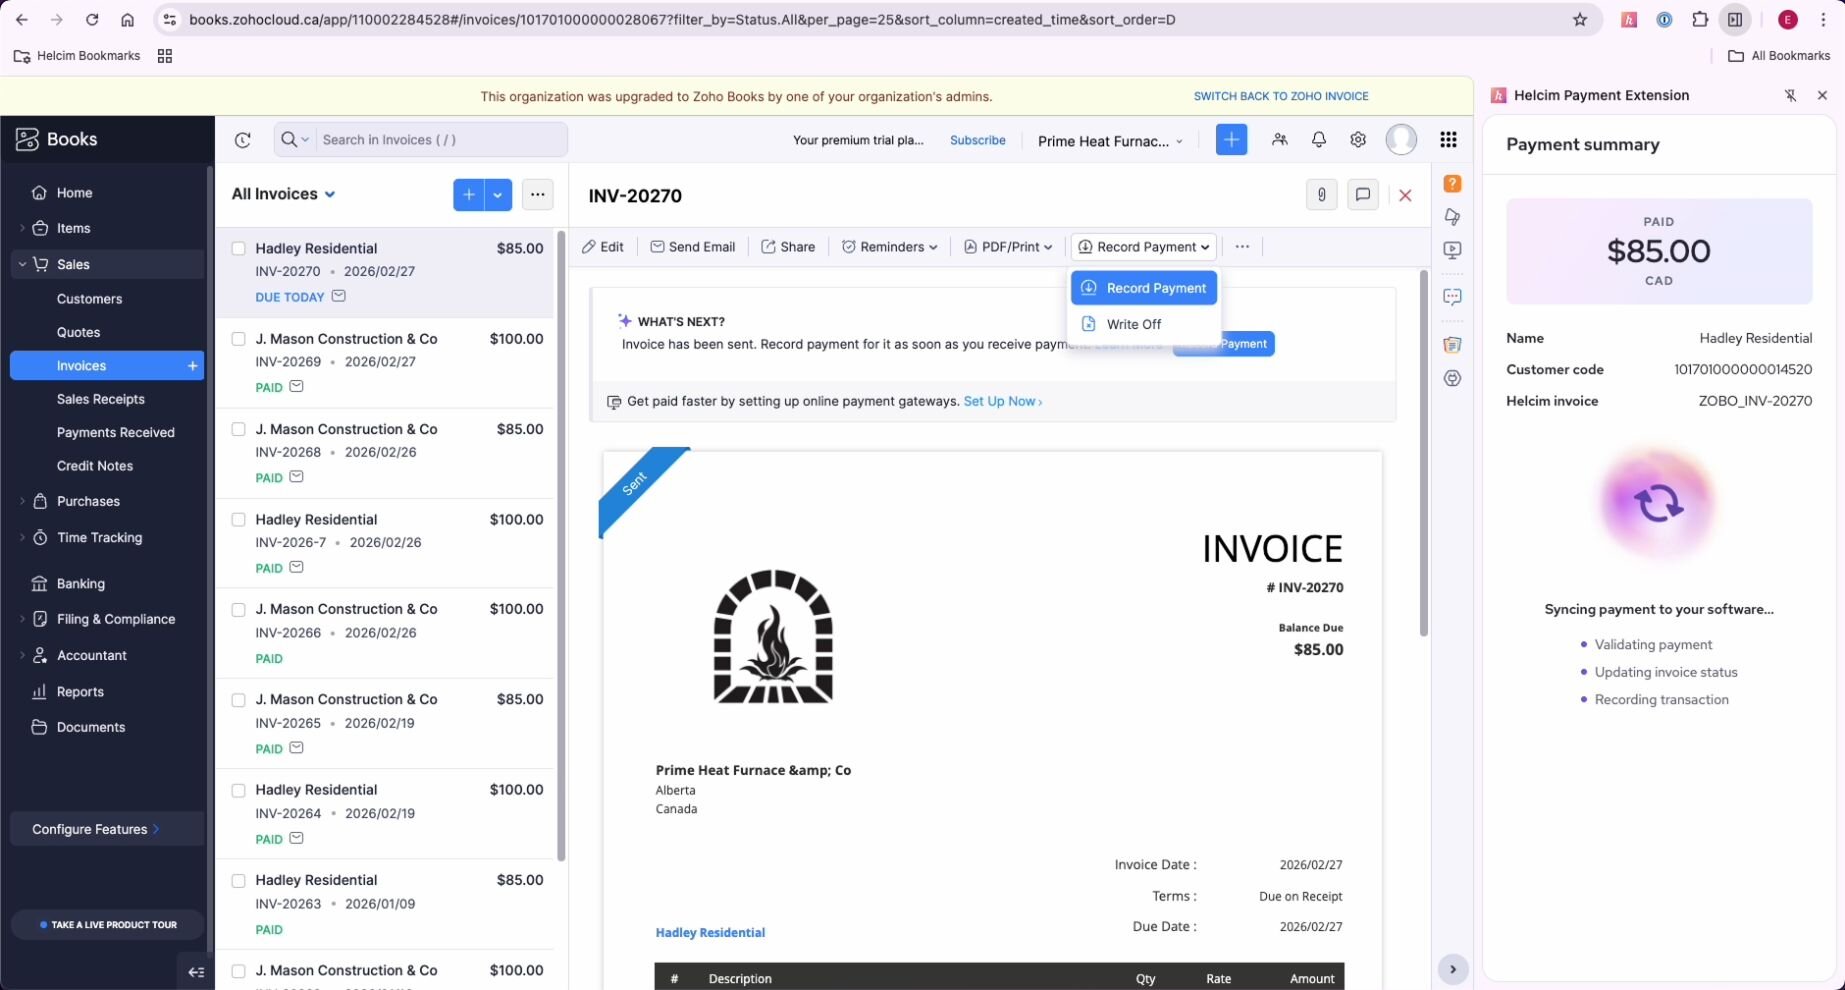The height and width of the screenshot is (990, 1845).
Task: Select the checkbox for invoice INV-20270
Action: pyautogui.click(x=238, y=249)
